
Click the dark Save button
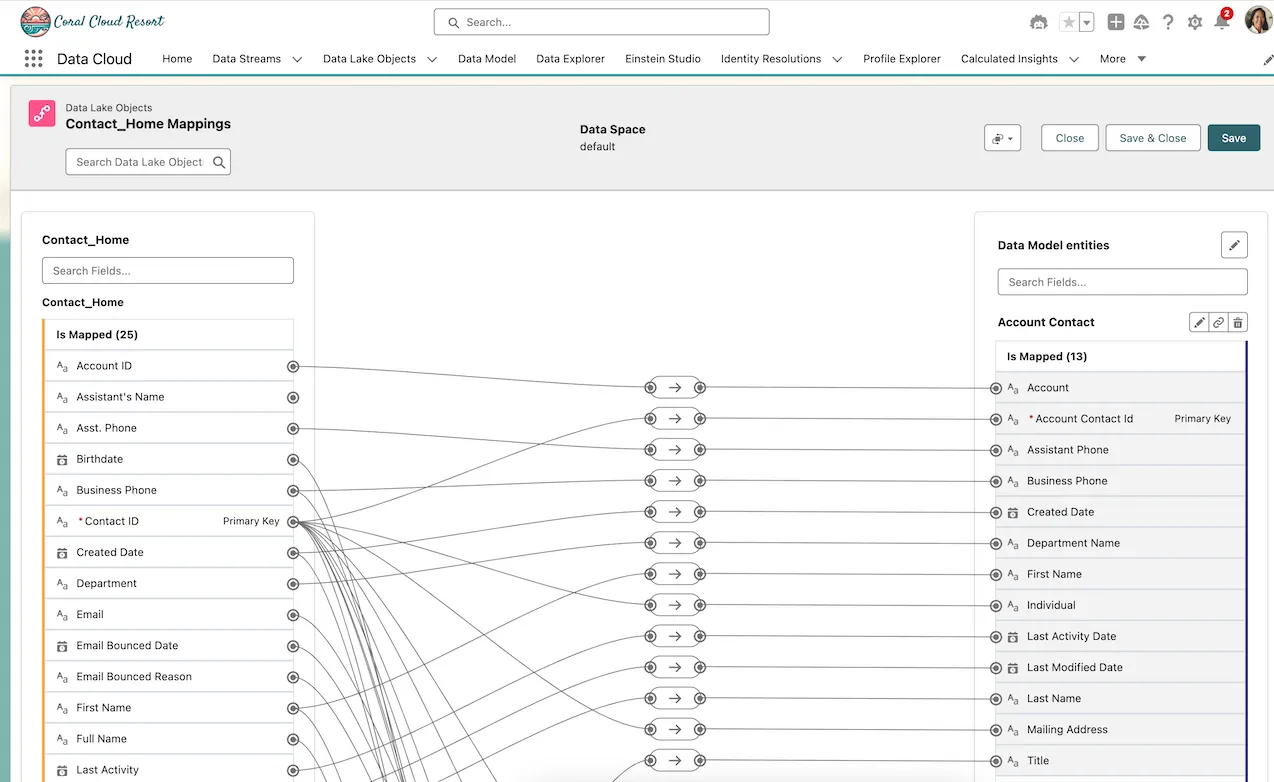coord(1233,138)
